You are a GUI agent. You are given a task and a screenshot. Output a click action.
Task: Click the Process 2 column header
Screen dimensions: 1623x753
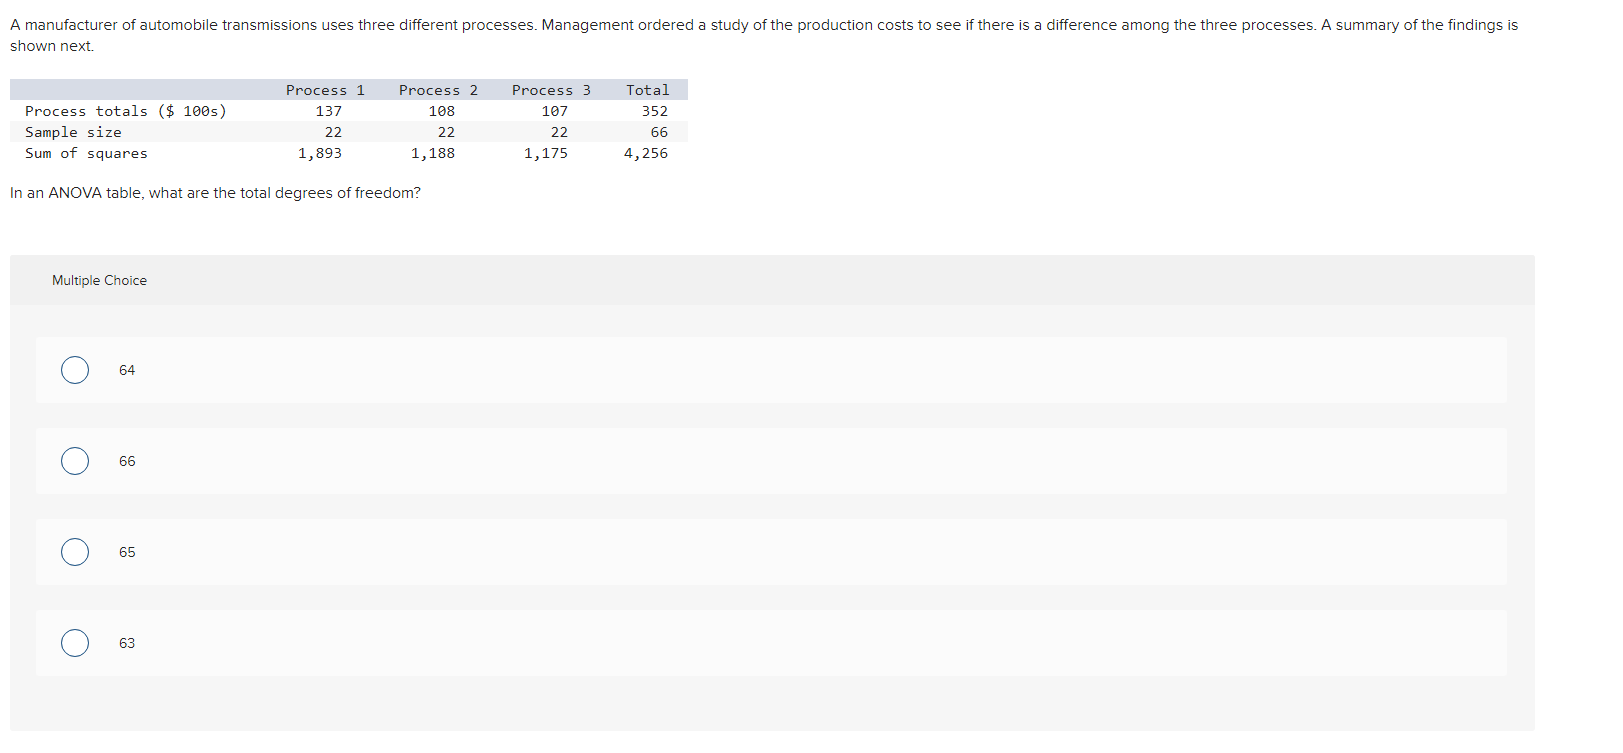click(x=438, y=89)
